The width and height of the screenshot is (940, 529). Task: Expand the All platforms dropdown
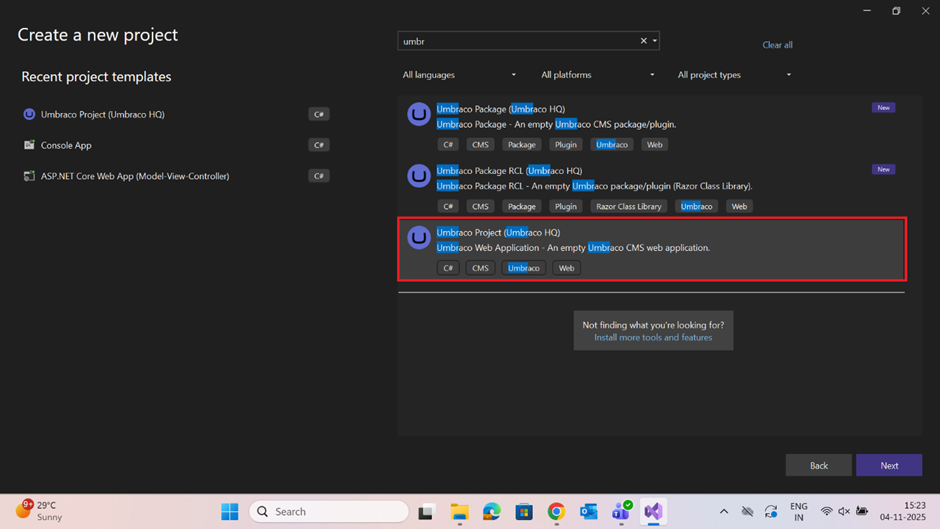point(597,75)
